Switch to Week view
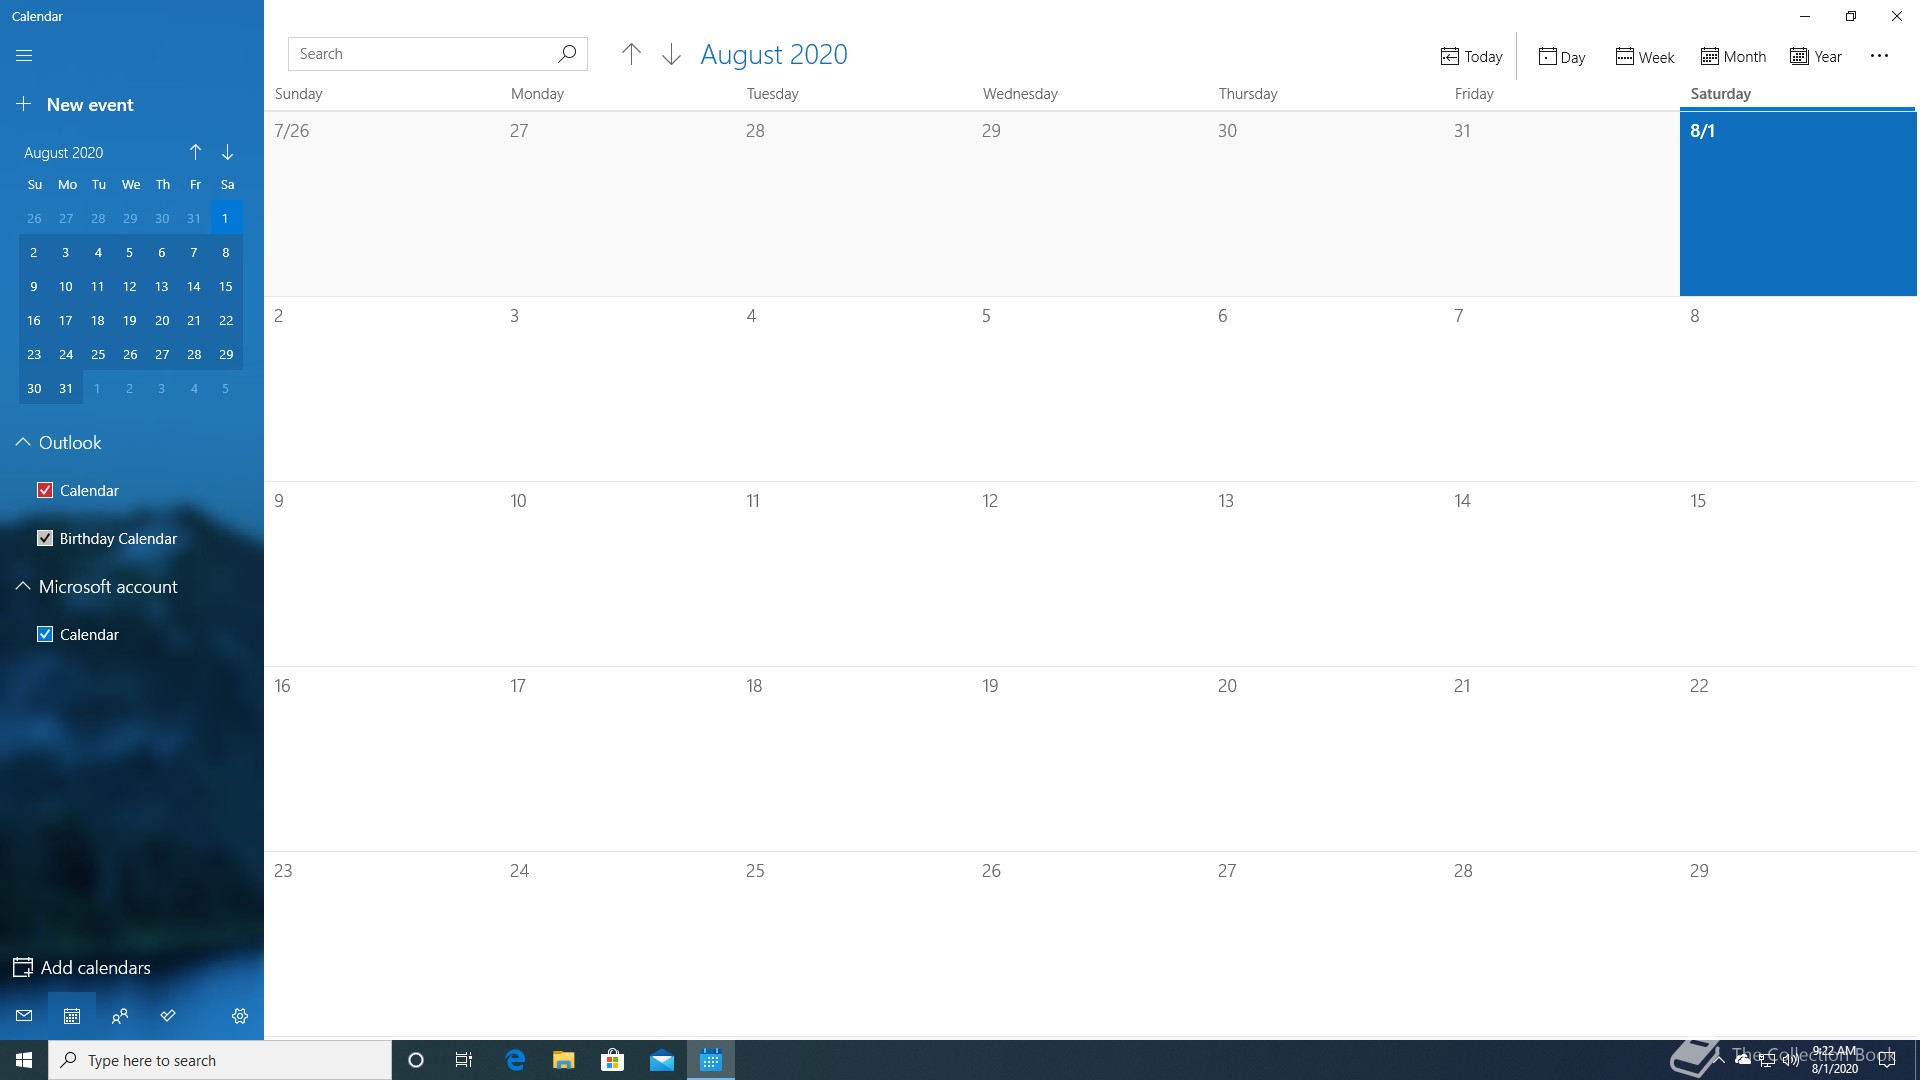Screen dimensions: 1920x1080 [x=1644, y=57]
